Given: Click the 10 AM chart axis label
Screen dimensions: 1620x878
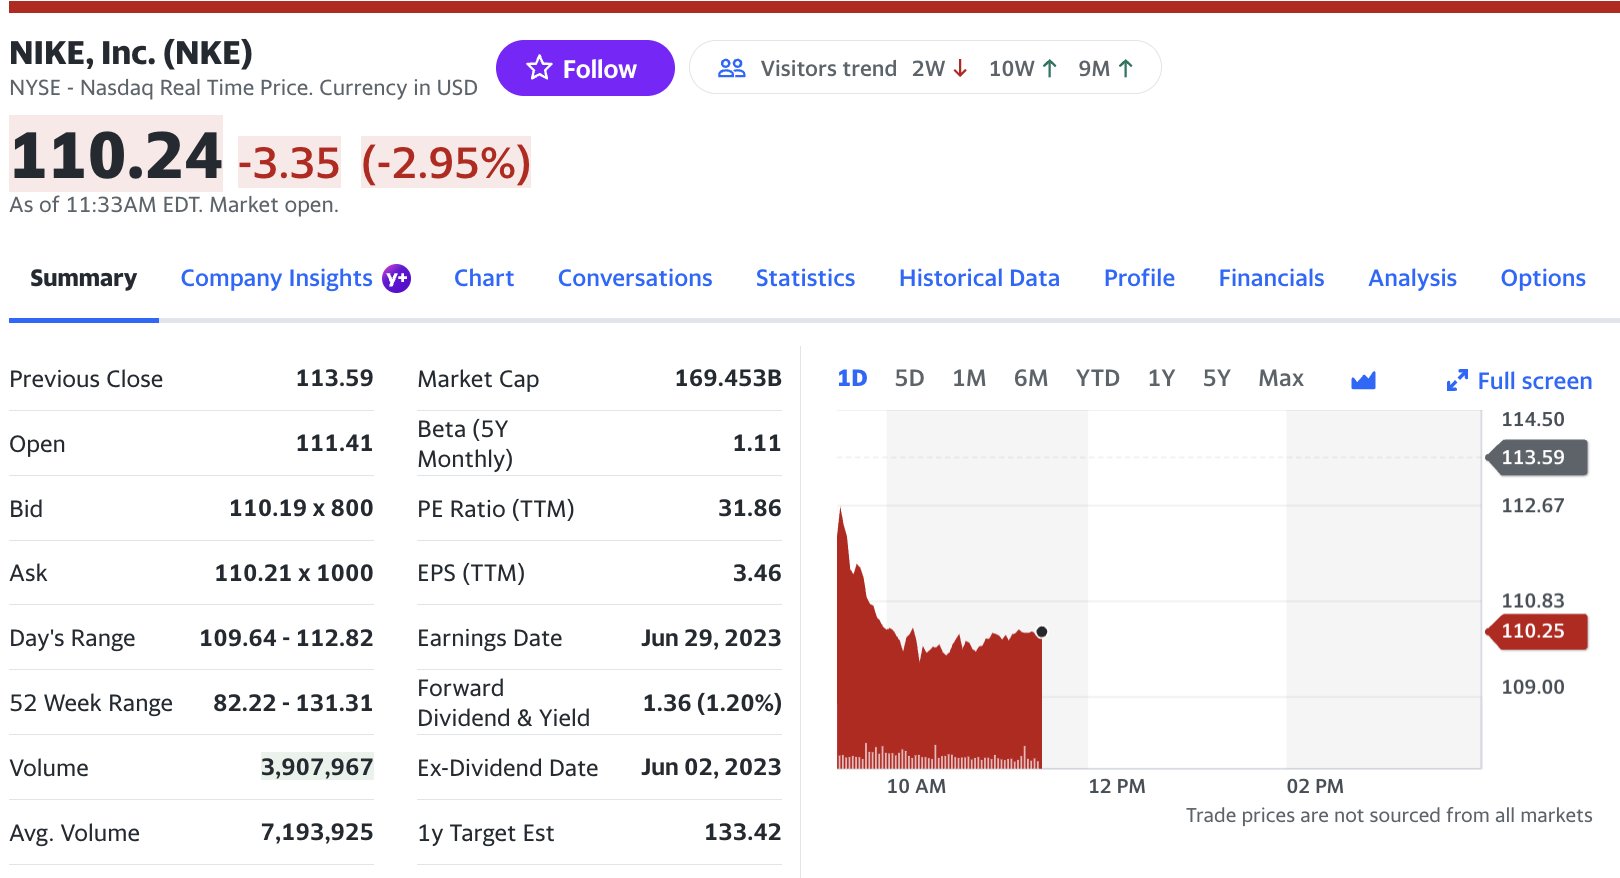Looking at the screenshot, I should 916,786.
